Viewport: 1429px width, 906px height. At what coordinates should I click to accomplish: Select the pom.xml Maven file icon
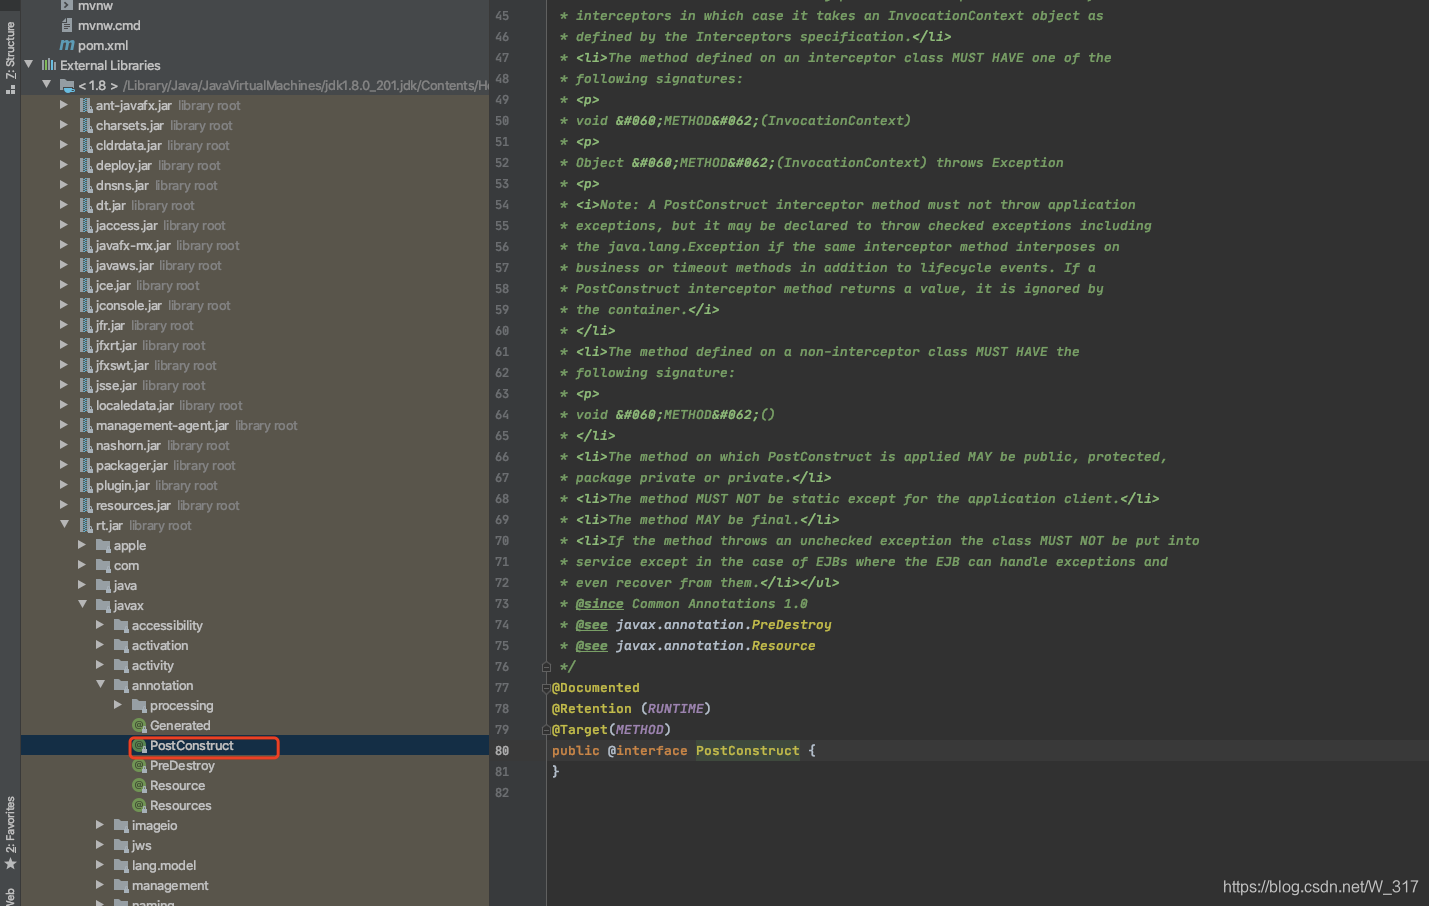tap(67, 45)
